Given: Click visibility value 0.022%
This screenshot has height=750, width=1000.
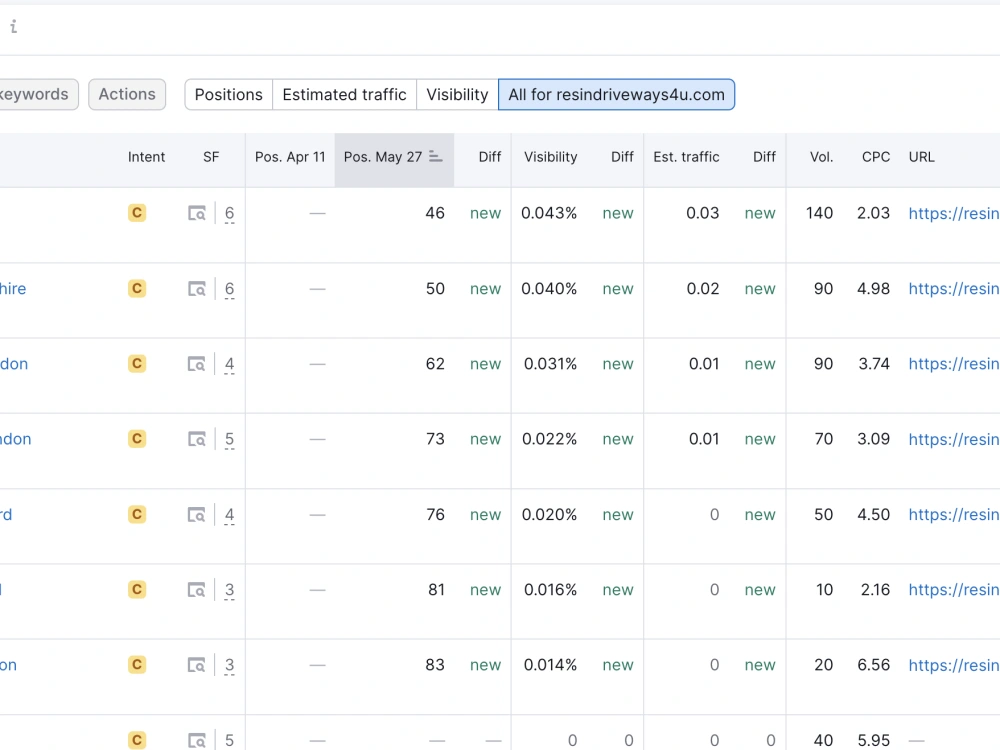Looking at the screenshot, I should click(x=549, y=439).
